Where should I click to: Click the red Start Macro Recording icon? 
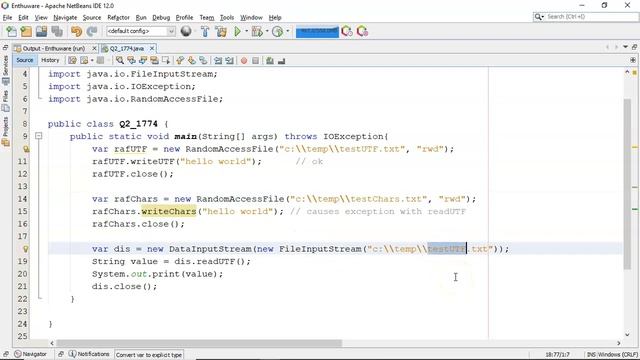(x=244, y=60)
